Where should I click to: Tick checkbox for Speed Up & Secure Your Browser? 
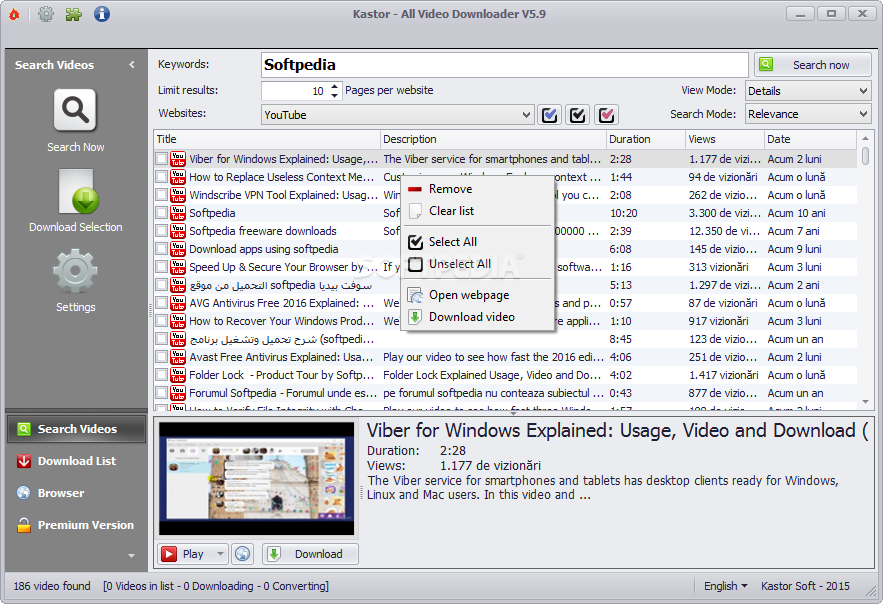[162, 267]
